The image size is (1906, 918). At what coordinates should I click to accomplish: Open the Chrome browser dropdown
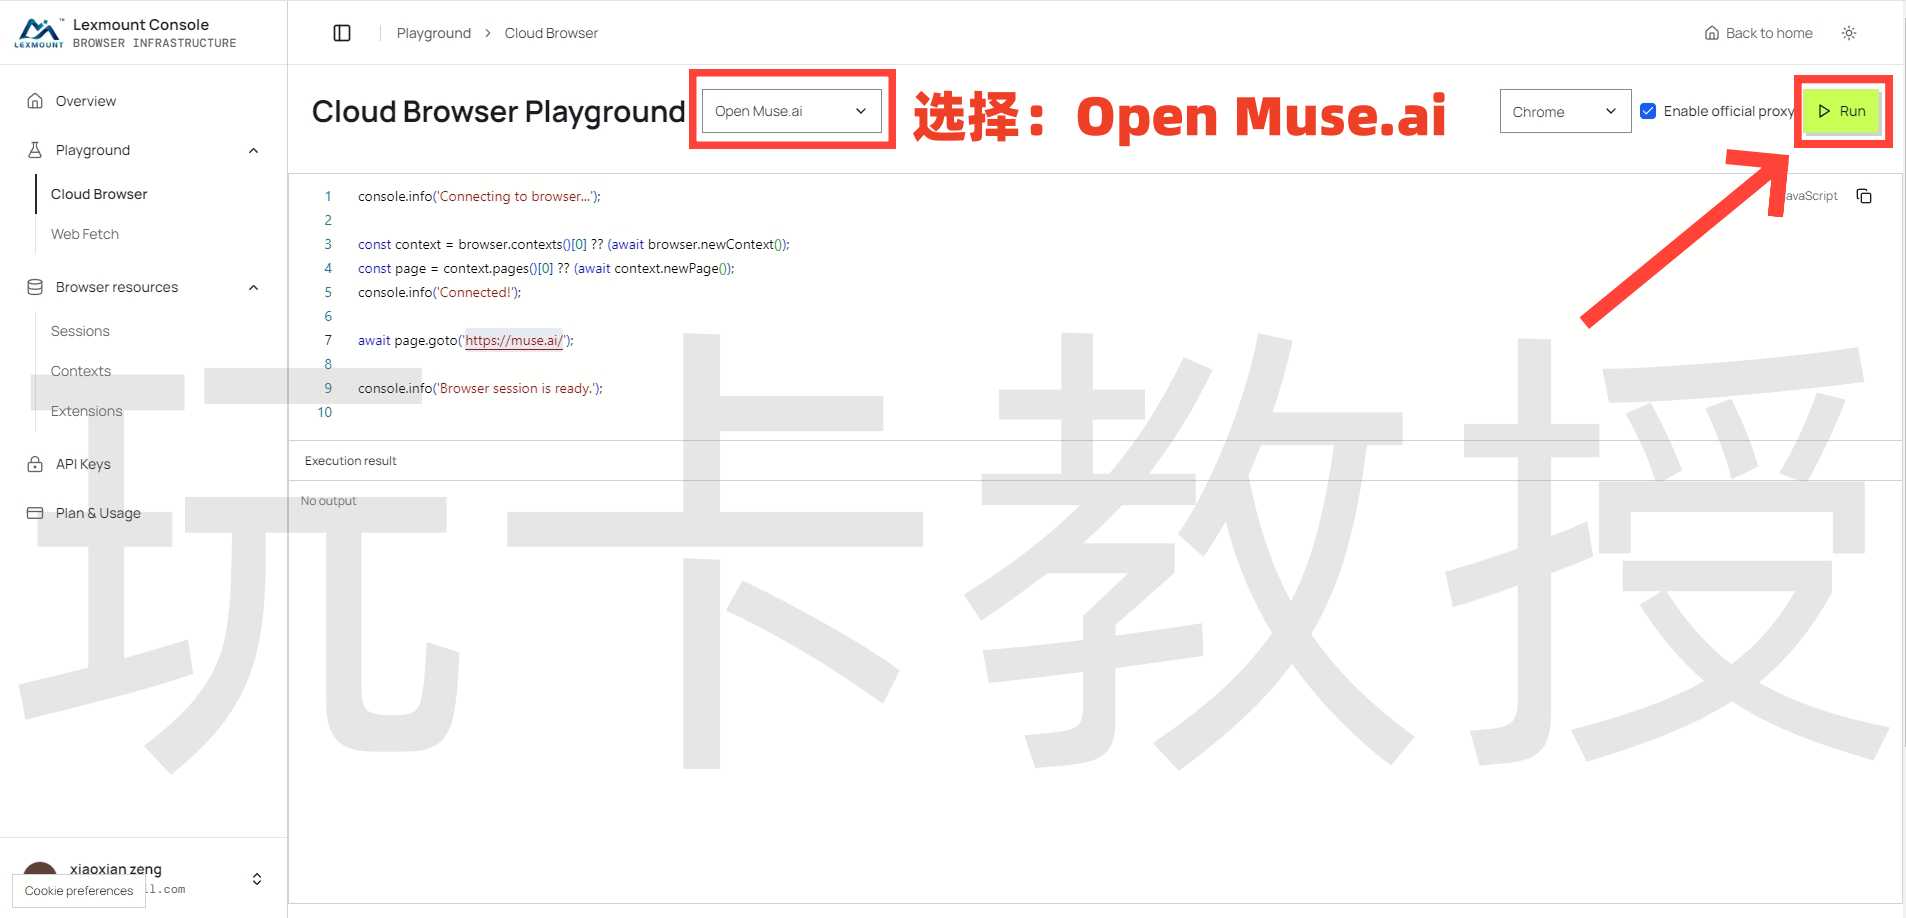pyautogui.click(x=1565, y=111)
